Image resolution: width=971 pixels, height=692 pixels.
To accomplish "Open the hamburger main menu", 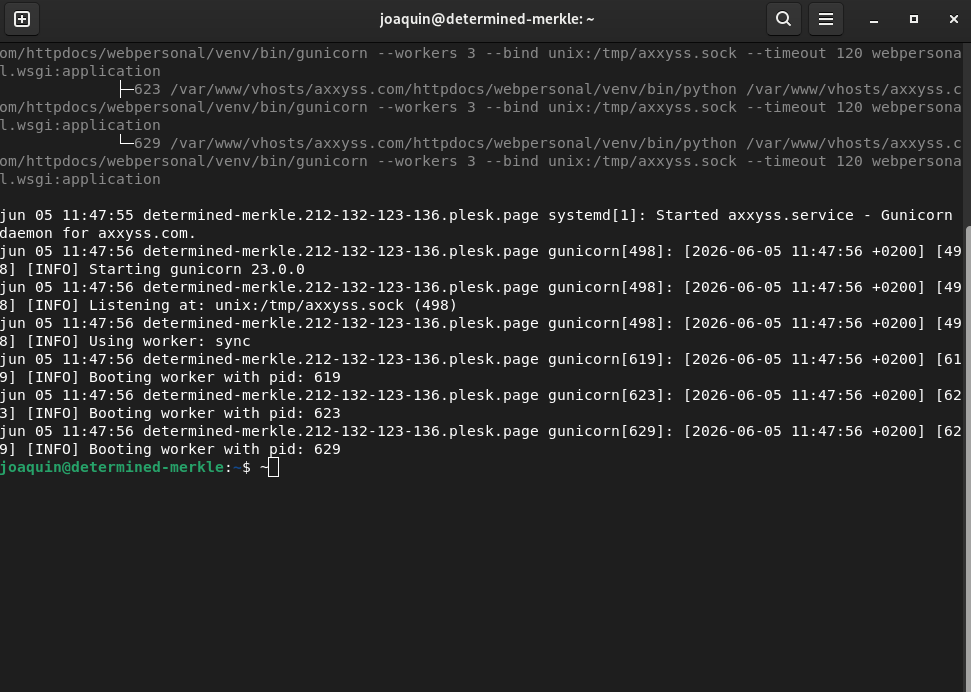I will 825,19.
